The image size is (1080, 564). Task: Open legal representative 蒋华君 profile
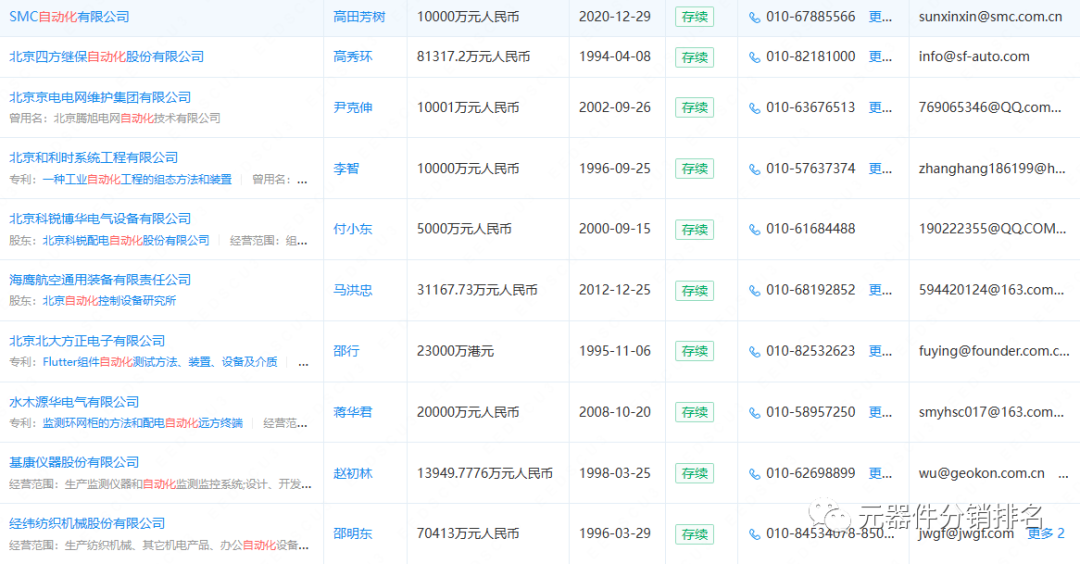coord(353,412)
